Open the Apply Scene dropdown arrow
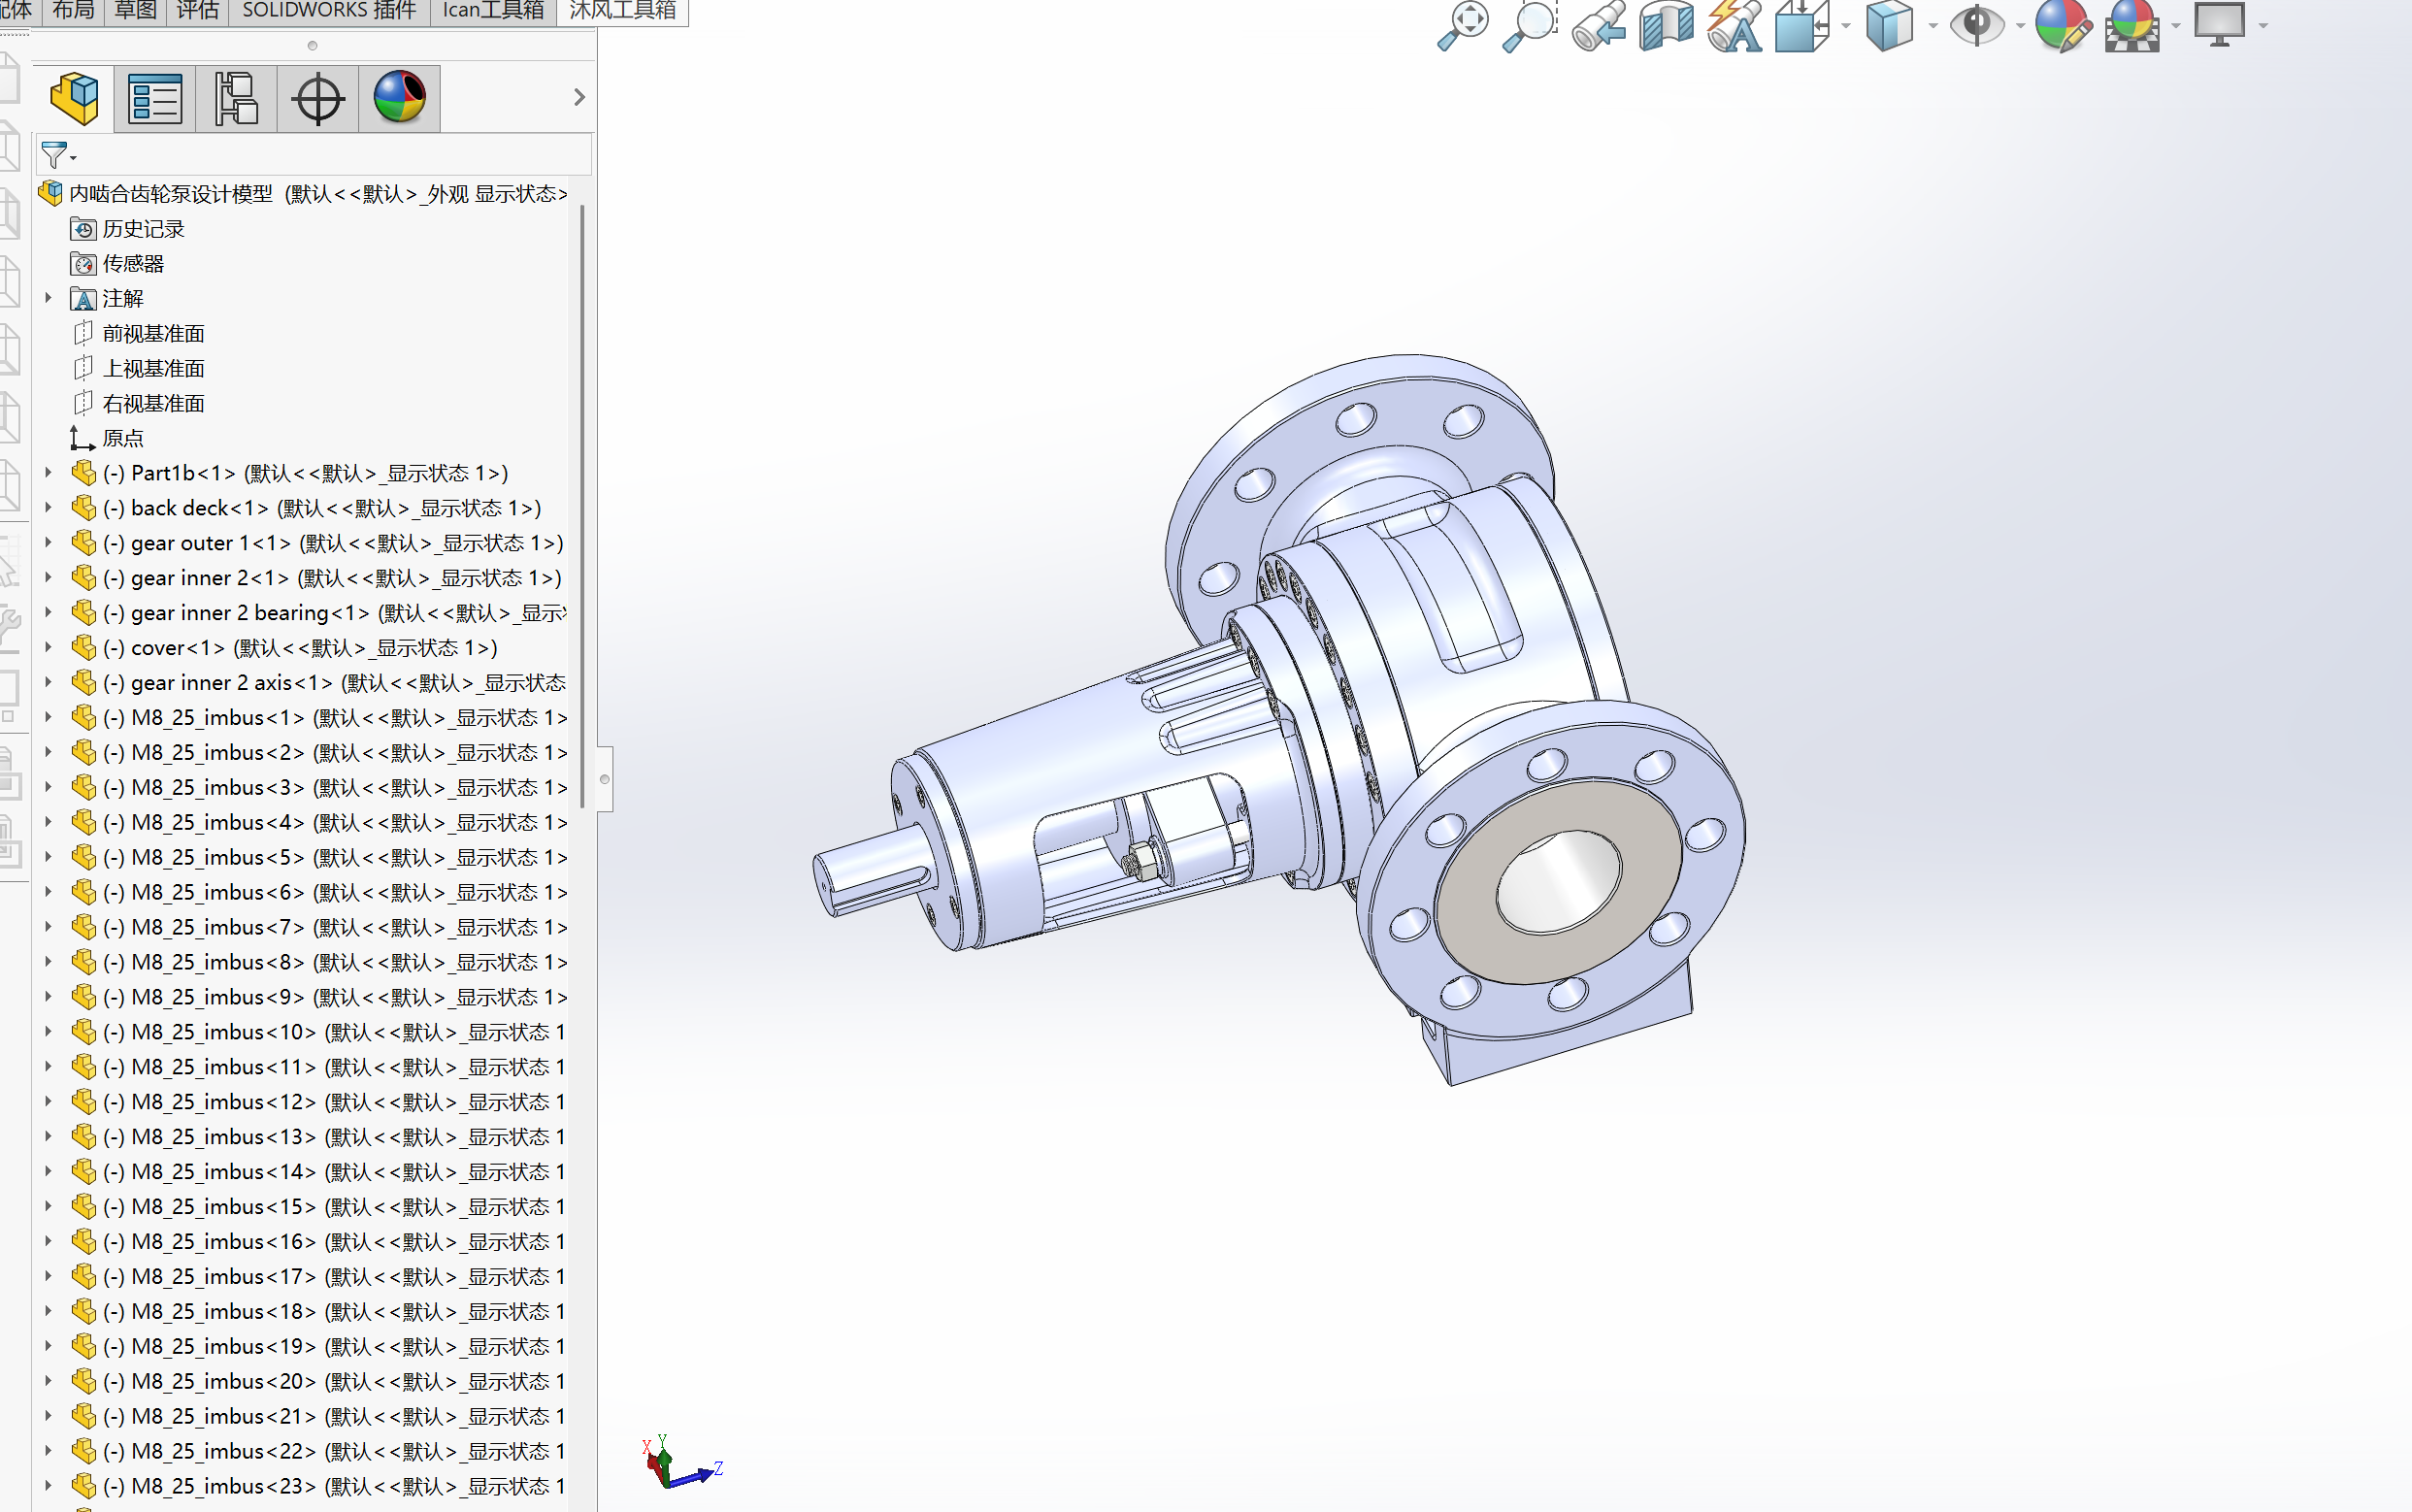 (x=2176, y=26)
